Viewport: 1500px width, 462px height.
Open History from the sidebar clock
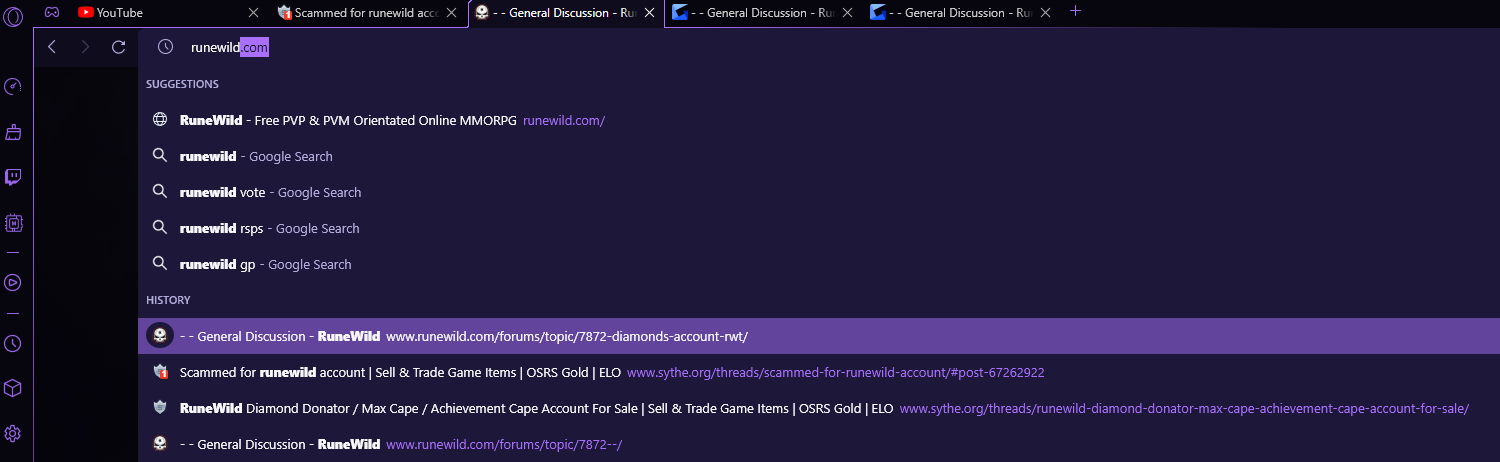[x=13, y=344]
